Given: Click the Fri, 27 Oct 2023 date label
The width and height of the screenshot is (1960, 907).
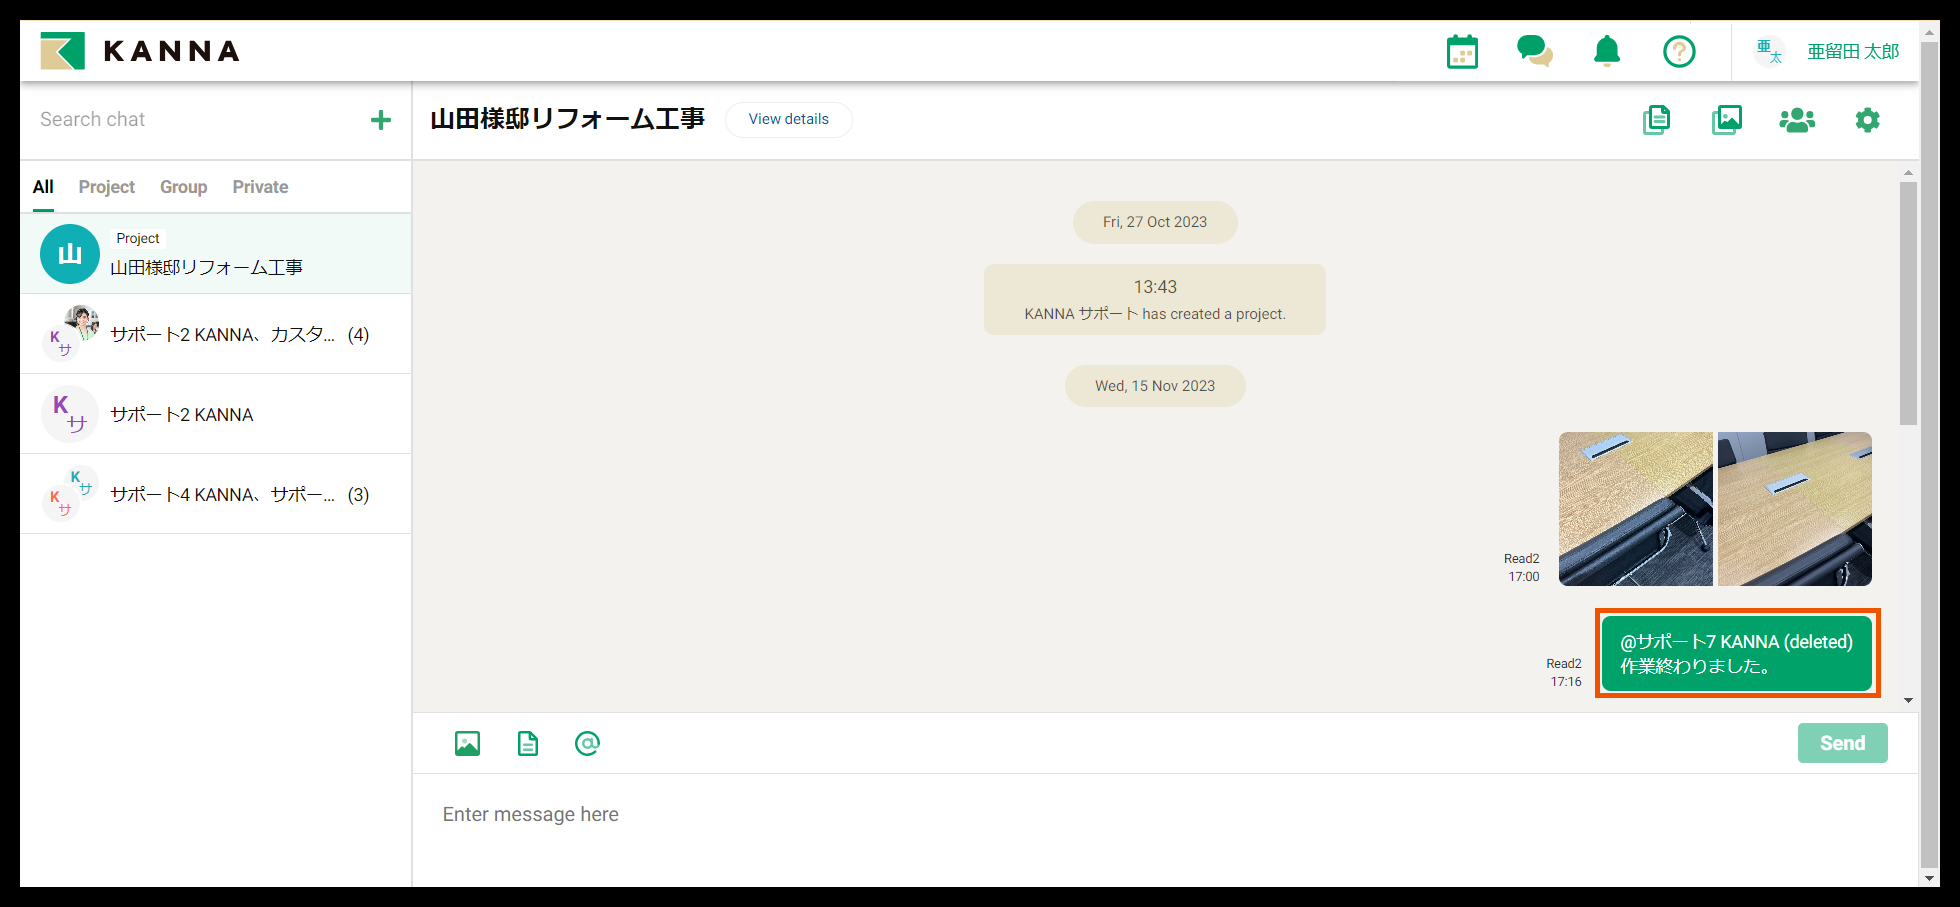Looking at the screenshot, I should 1155,222.
